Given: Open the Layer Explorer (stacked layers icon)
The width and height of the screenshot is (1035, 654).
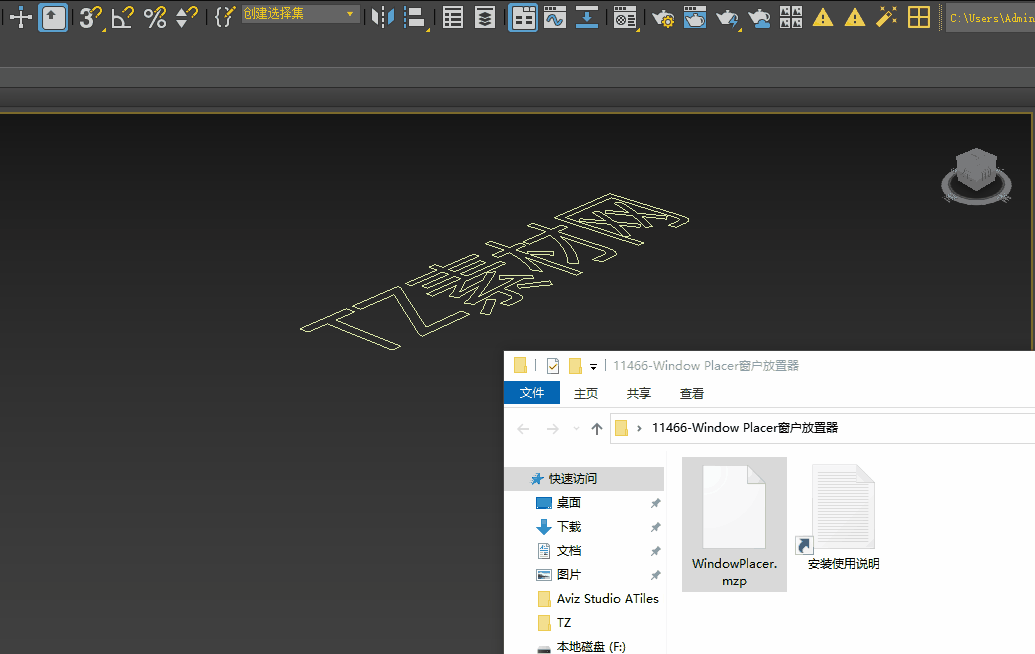Looking at the screenshot, I should point(485,17).
